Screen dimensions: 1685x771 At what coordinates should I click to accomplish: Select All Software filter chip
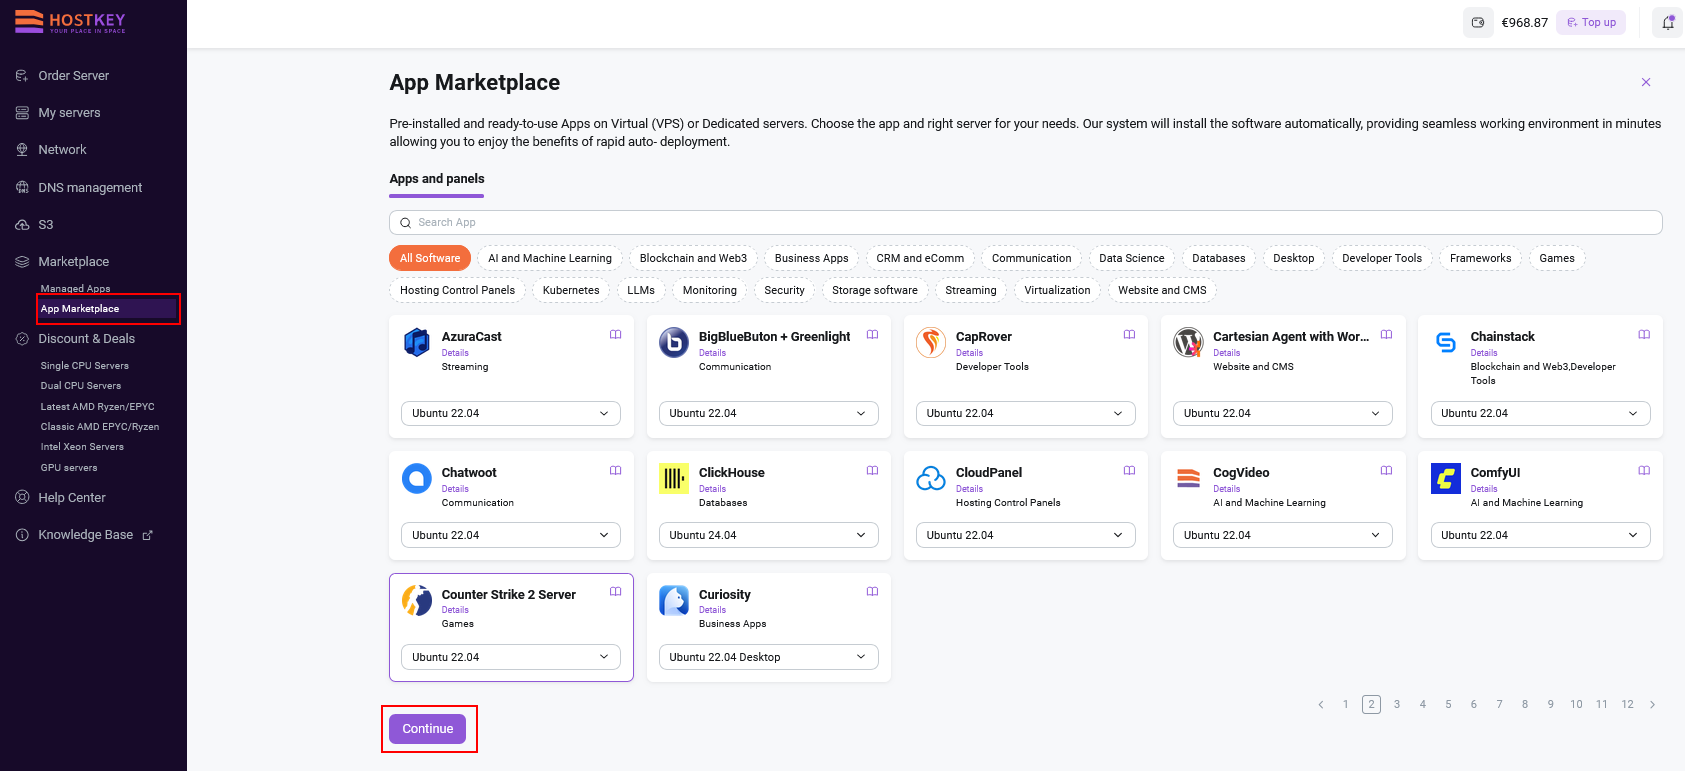click(x=430, y=258)
